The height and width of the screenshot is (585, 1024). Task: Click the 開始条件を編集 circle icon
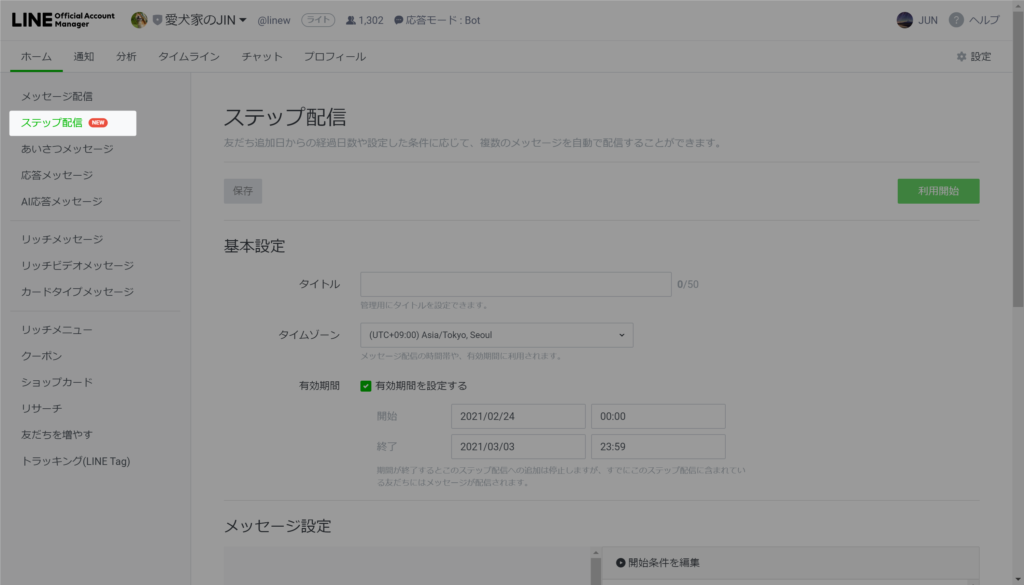(x=620, y=563)
